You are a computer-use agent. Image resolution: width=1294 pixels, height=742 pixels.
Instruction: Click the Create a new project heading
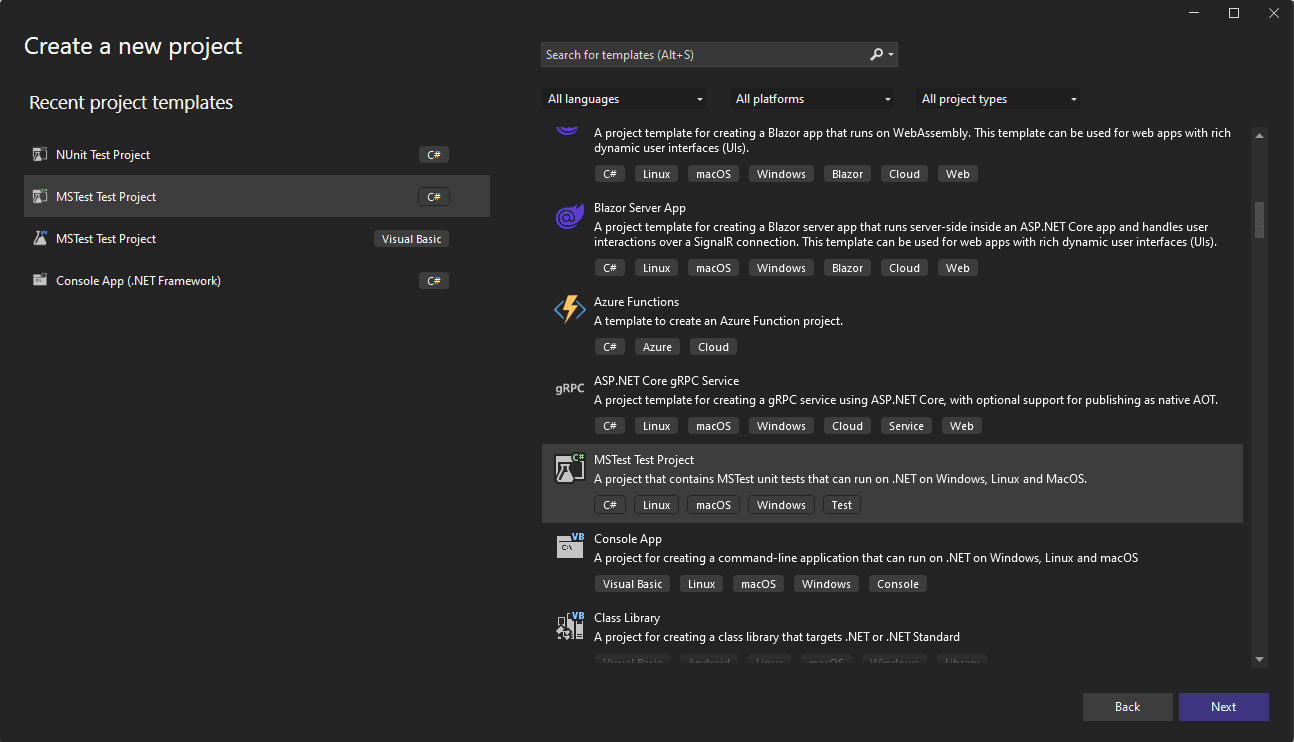[x=133, y=46]
